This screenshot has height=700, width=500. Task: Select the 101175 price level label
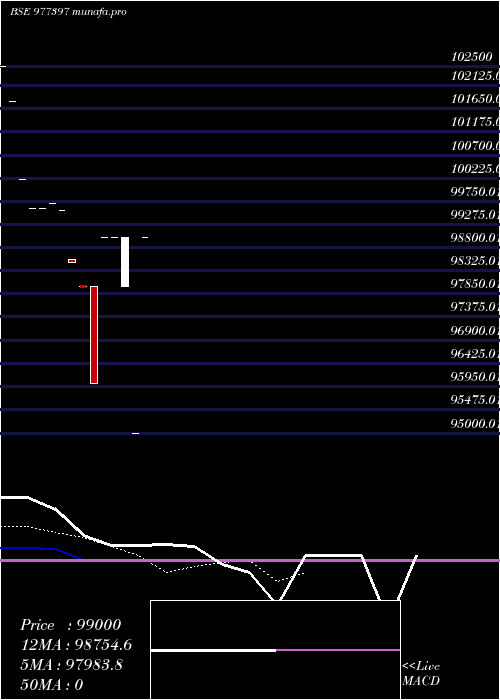475,121
